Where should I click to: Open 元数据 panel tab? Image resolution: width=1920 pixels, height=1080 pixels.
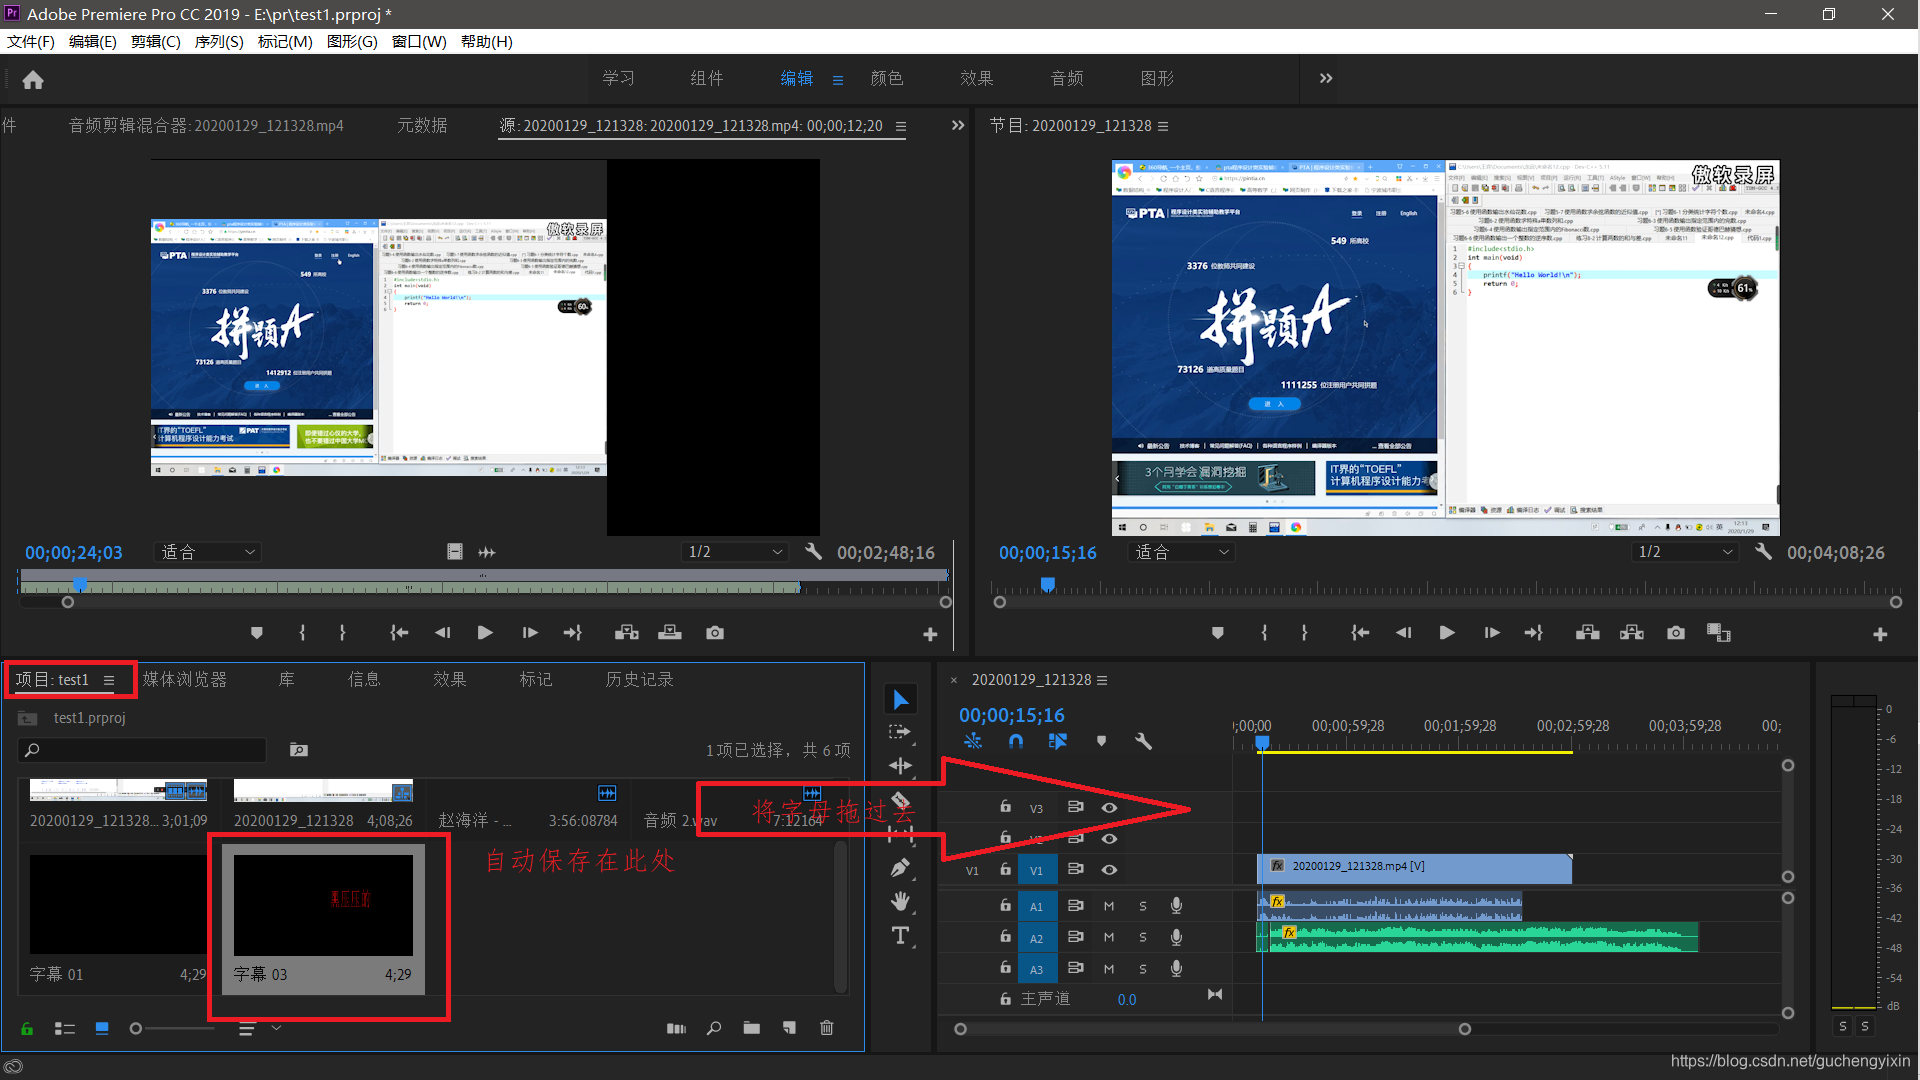pos(422,125)
